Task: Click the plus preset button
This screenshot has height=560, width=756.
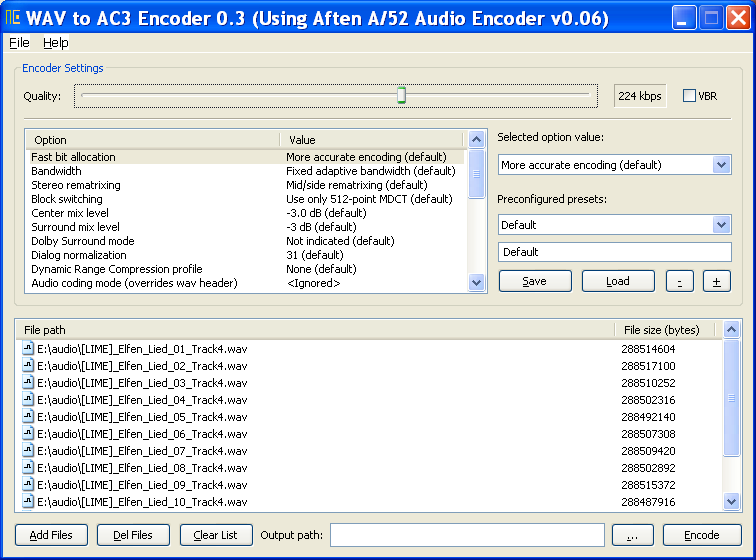Action: tap(717, 281)
